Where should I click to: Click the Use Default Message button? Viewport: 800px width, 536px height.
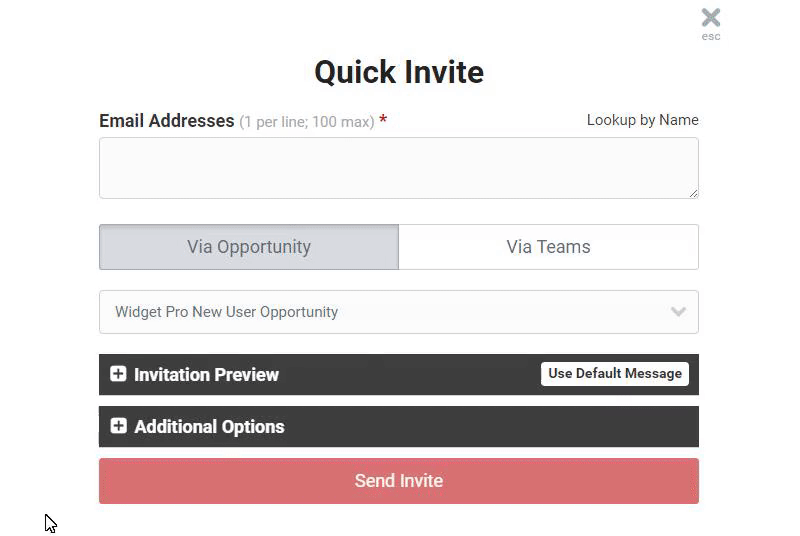615,374
